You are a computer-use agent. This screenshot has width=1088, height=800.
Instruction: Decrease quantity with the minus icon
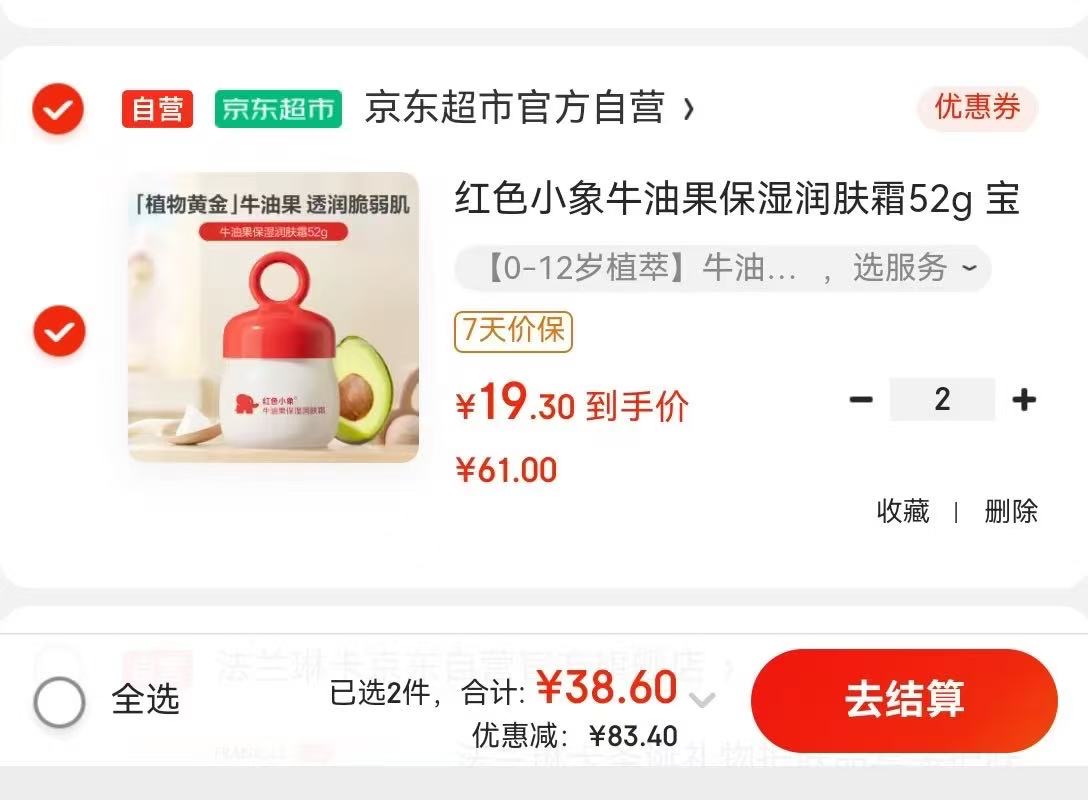click(861, 399)
